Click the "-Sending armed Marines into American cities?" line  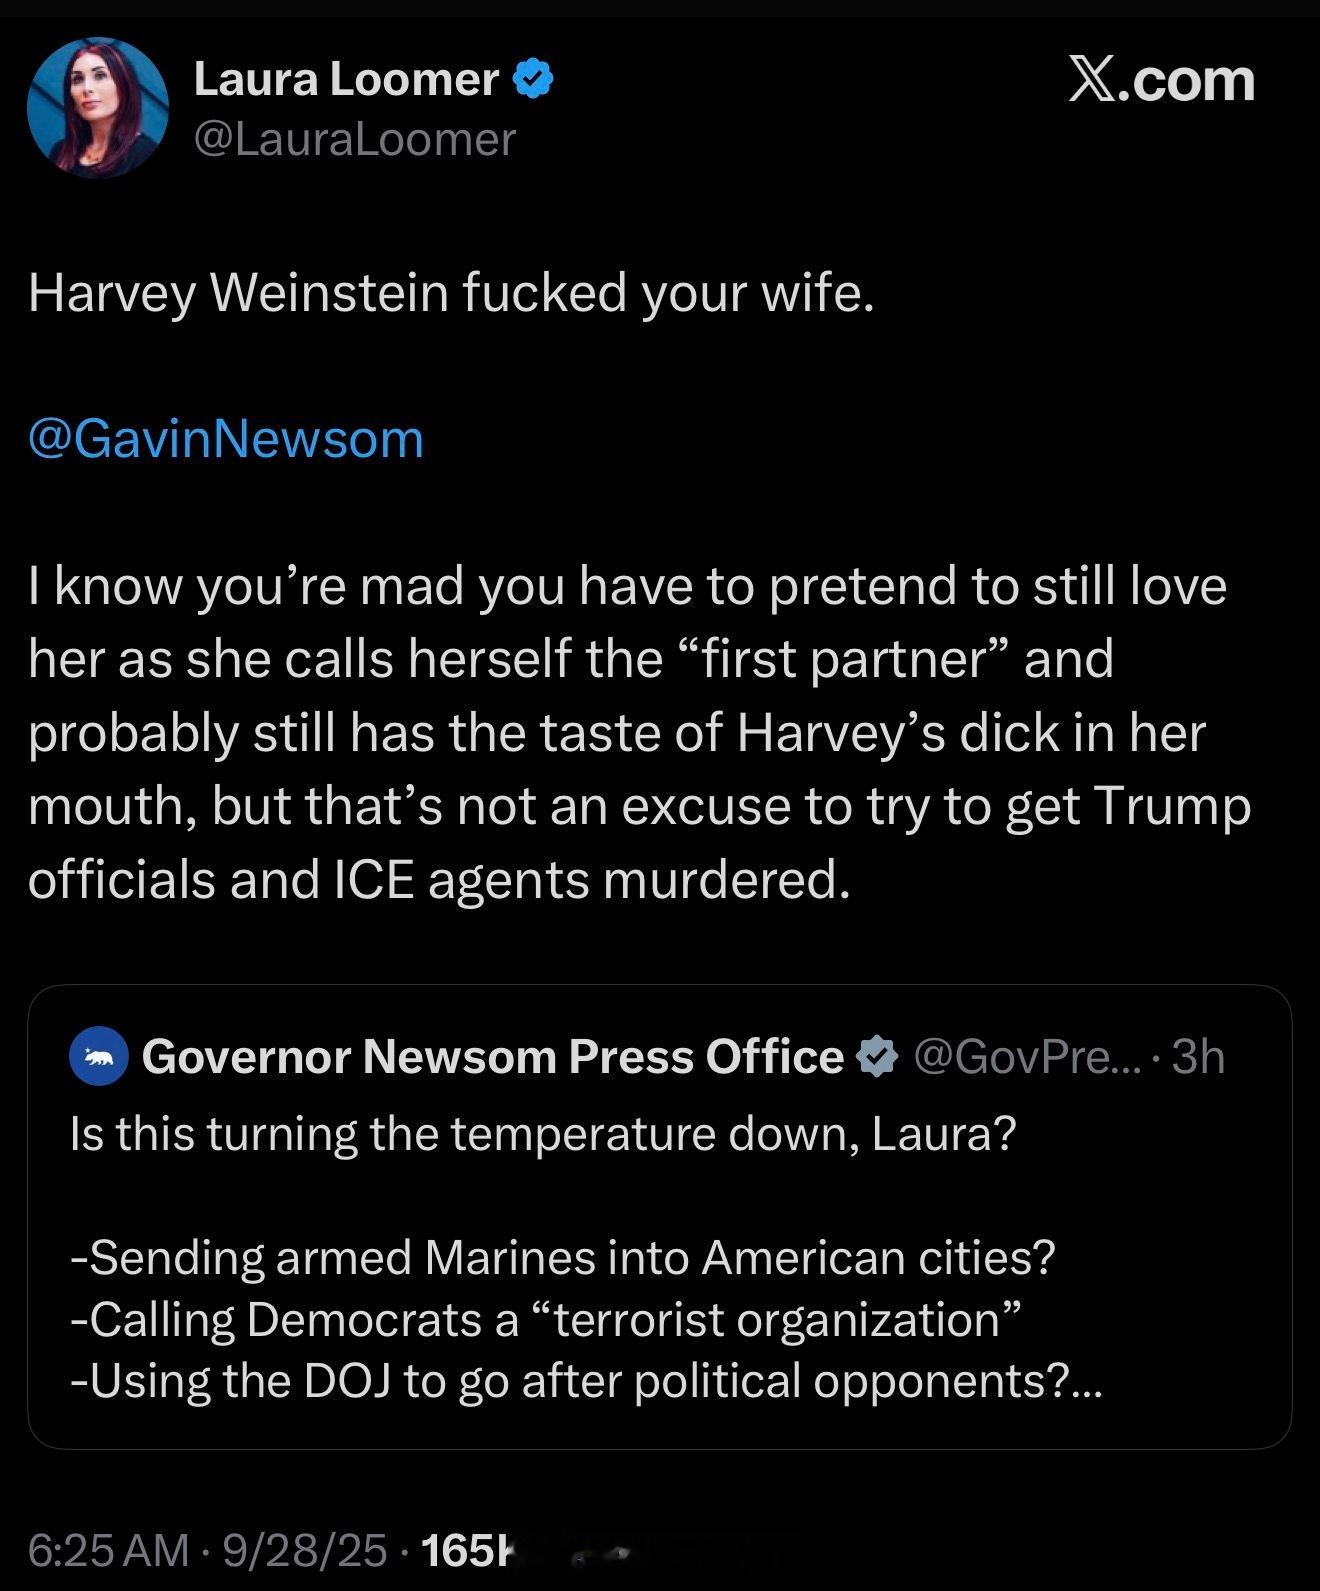point(563,1257)
